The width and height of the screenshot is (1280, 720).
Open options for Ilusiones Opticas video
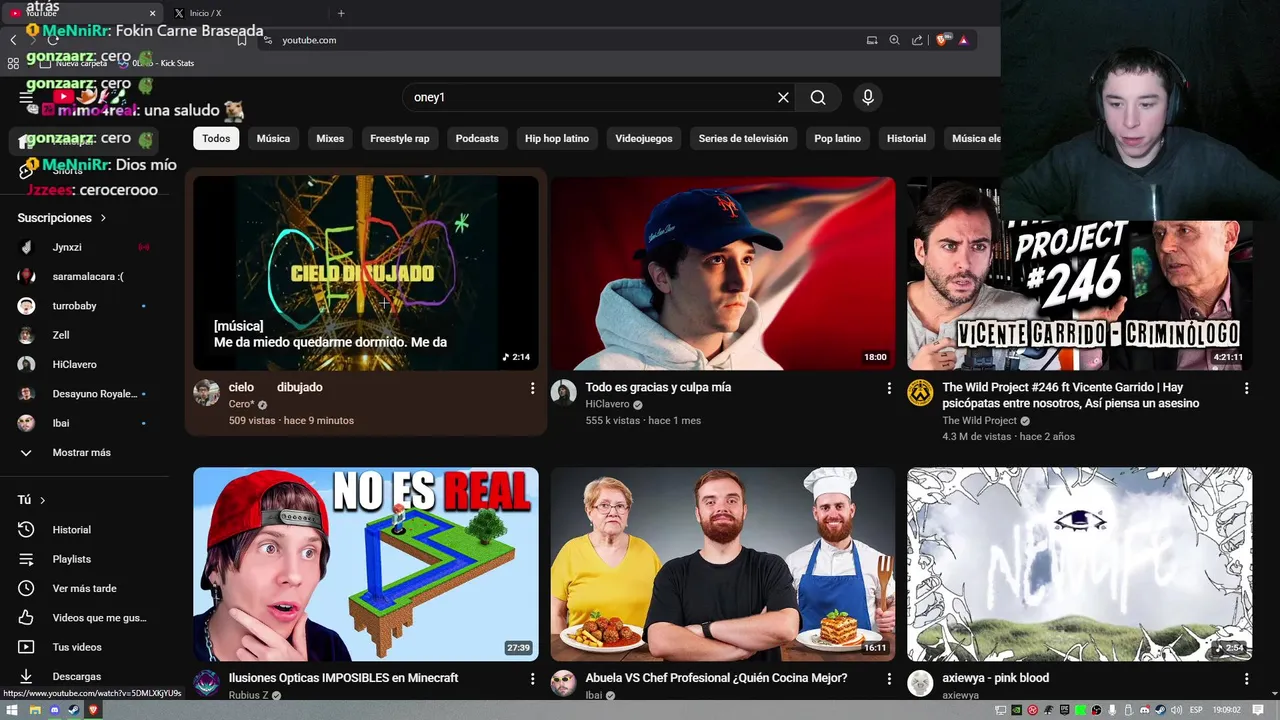click(532, 679)
